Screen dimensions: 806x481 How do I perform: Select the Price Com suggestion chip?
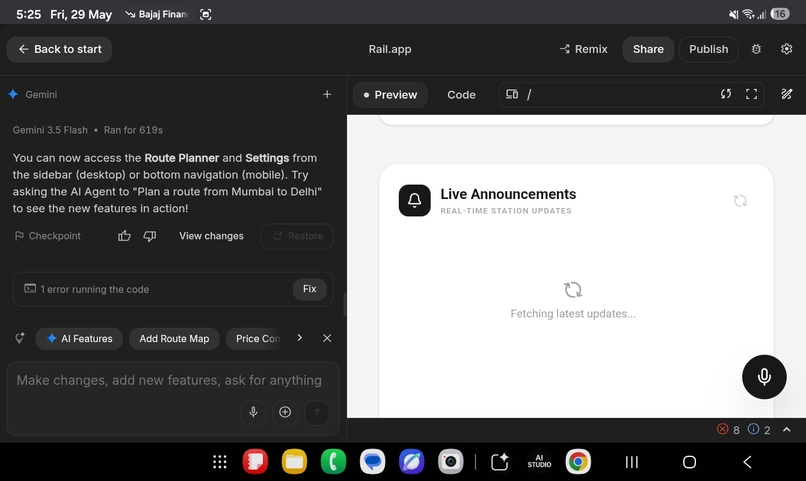coord(256,339)
